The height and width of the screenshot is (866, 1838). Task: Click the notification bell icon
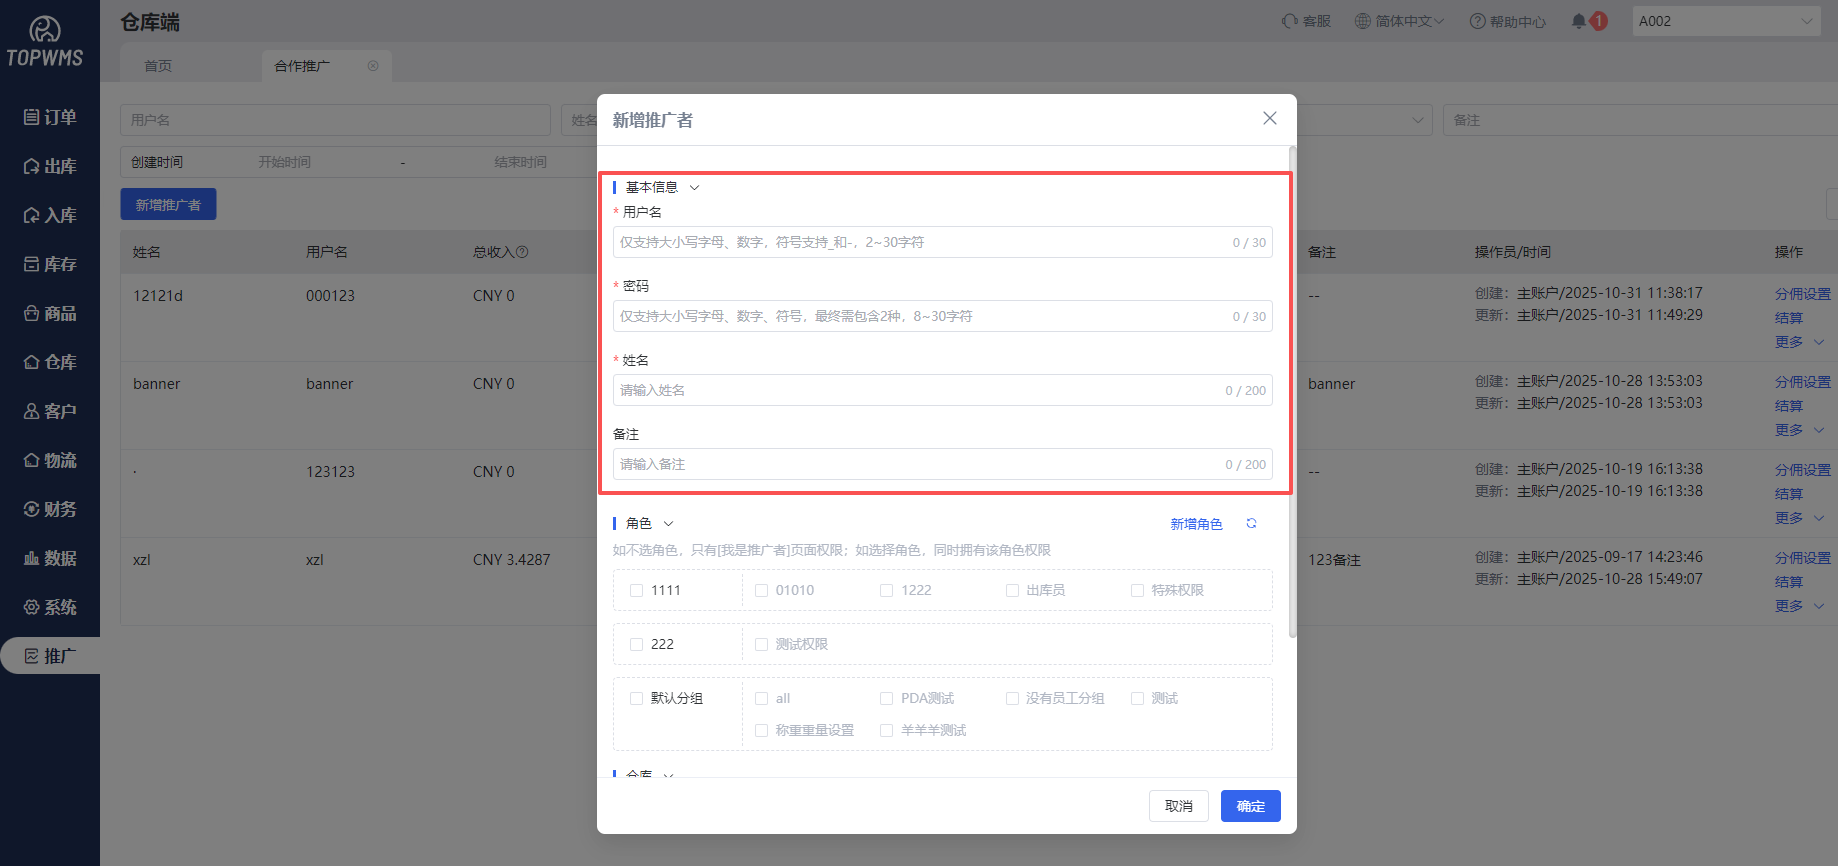(1579, 21)
